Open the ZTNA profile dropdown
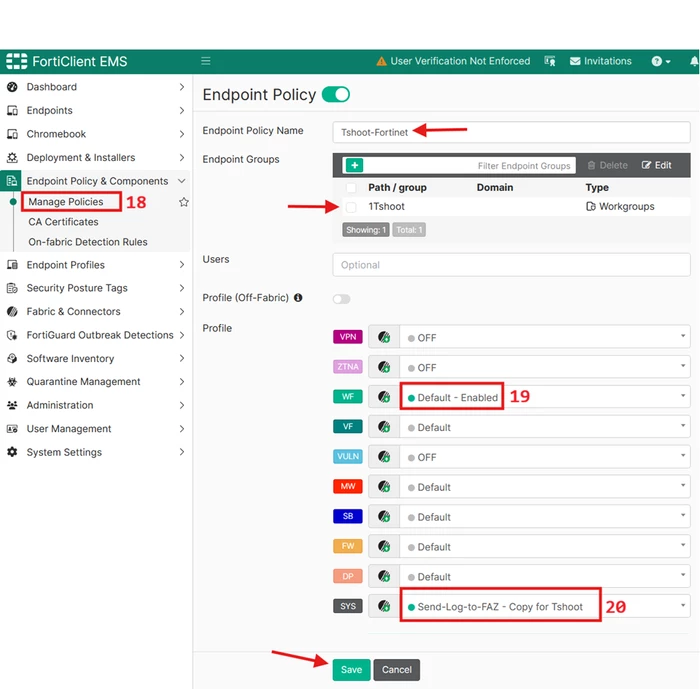This screenshot has width=700, height=689. pyautogui.click(x=545, y=367)
